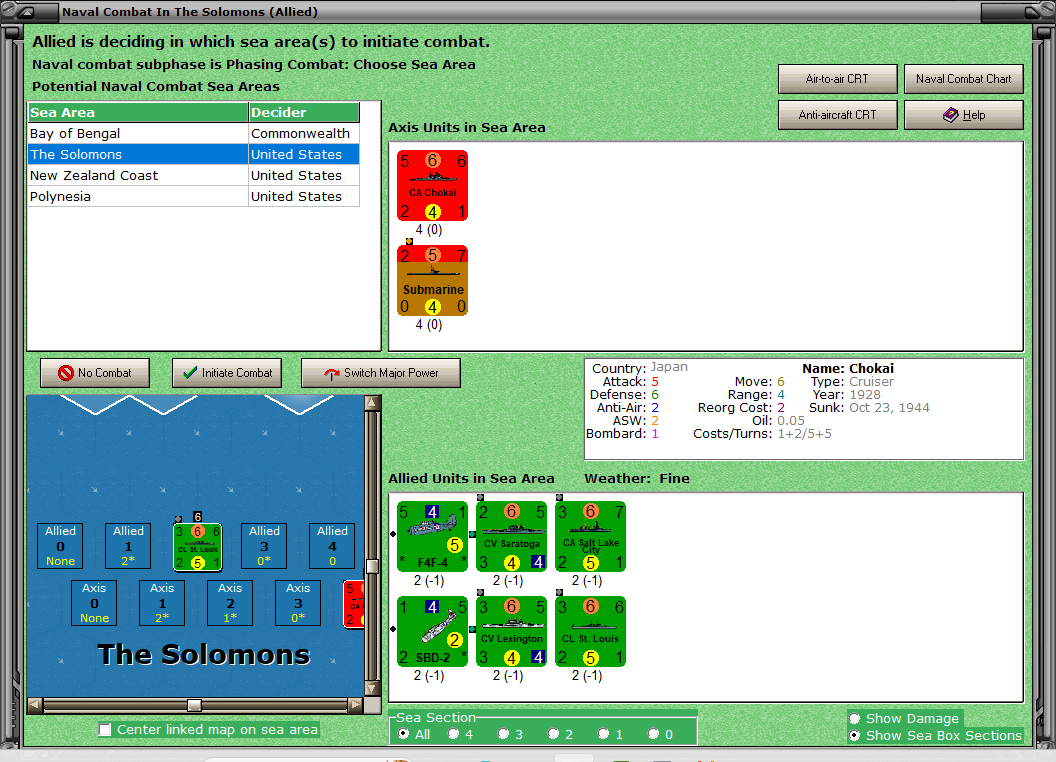Click the Initiate Combat button
Screen dimensions: 1056x762
coord(227,373)
